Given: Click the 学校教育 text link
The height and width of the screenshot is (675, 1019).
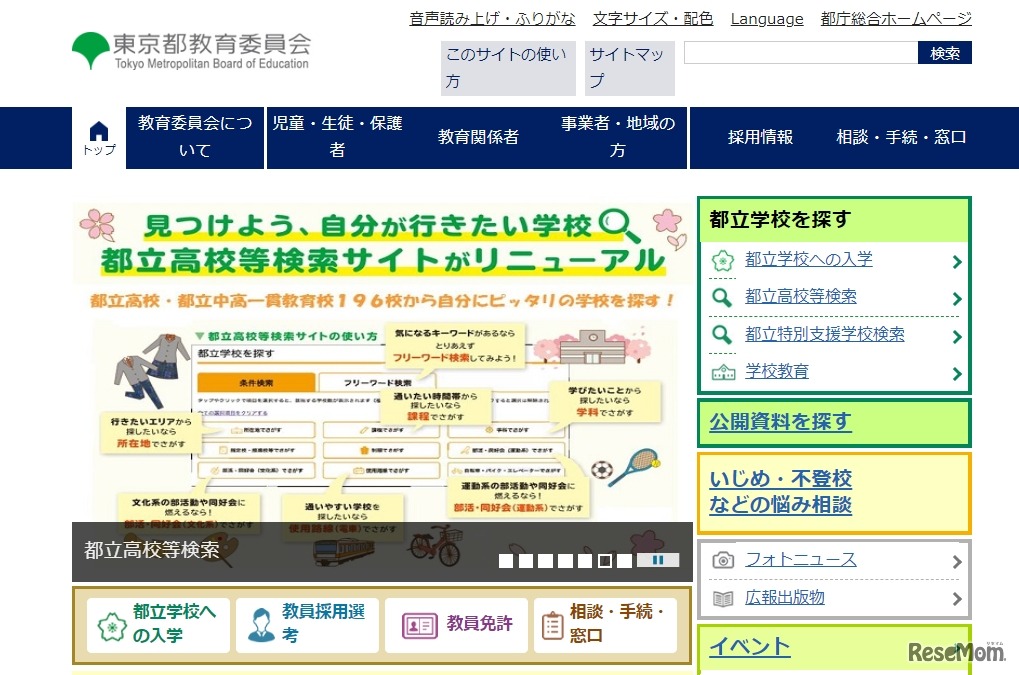Looking at the screenshot, I should [x=777, y=372].
